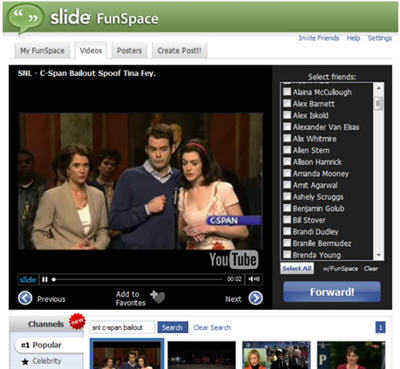Select the Celebrity channel

point(47,361)
